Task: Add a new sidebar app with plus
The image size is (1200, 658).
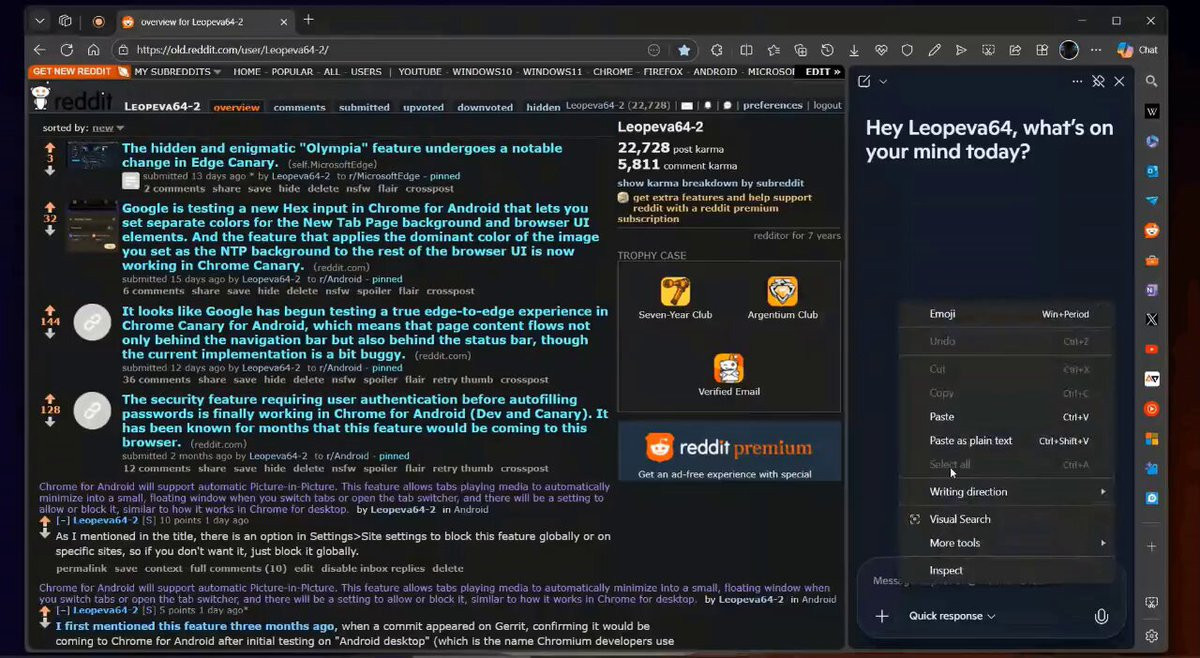Action: pyautogui.click(x=1152, y=547)
